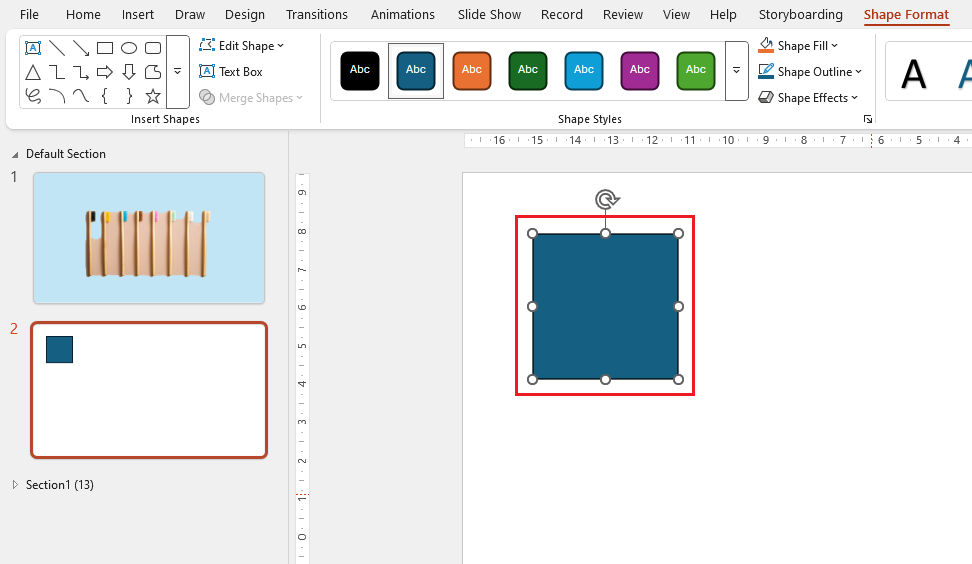Viewport: 972px width, 564px height.
Task: Open the Shape Fill dropdown
Action: click(798, 46)
